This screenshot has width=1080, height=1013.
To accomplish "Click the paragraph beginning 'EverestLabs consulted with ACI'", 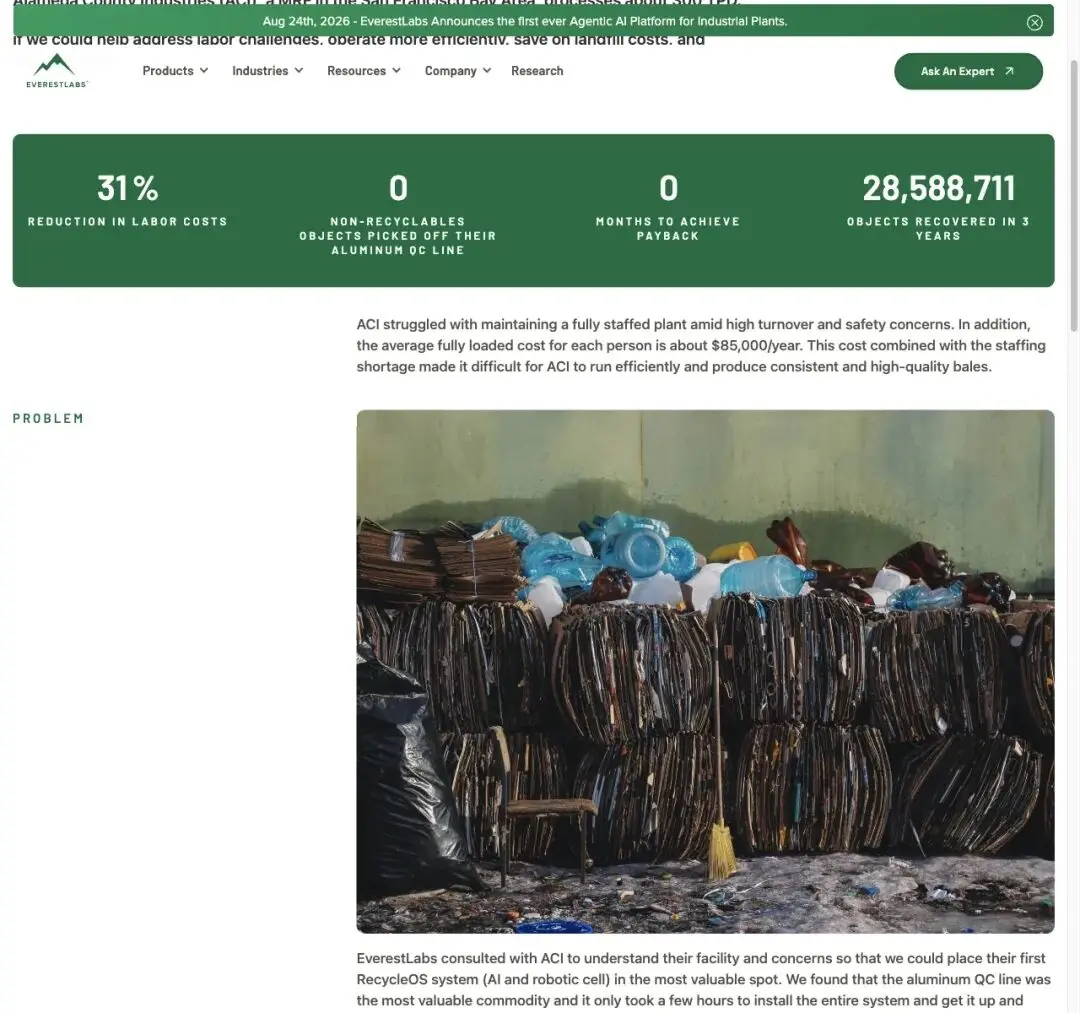I will [x=704, y=979].
